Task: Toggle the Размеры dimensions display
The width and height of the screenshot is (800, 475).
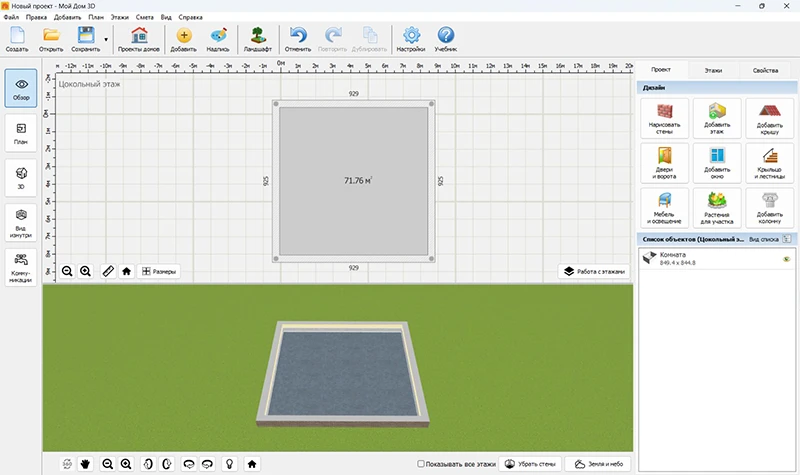Action: pos(159,271)
